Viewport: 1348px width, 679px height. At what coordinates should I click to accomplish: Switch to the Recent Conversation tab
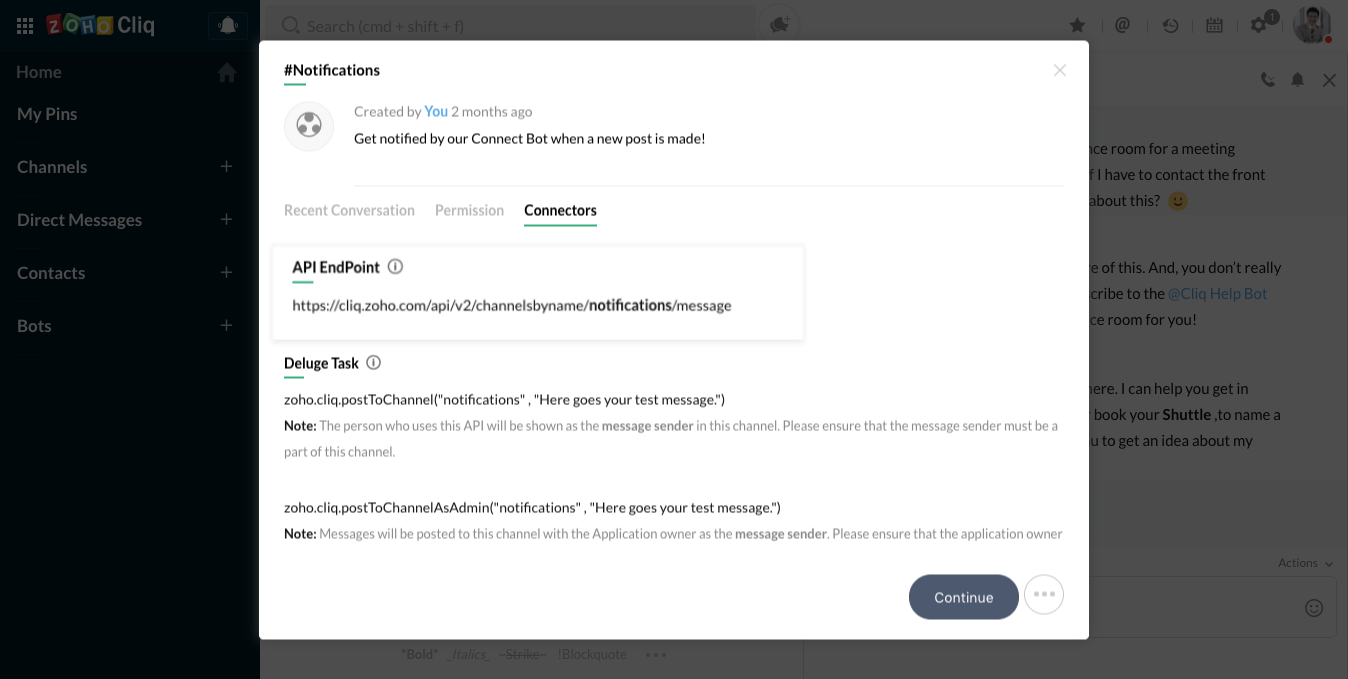[349, 210]
